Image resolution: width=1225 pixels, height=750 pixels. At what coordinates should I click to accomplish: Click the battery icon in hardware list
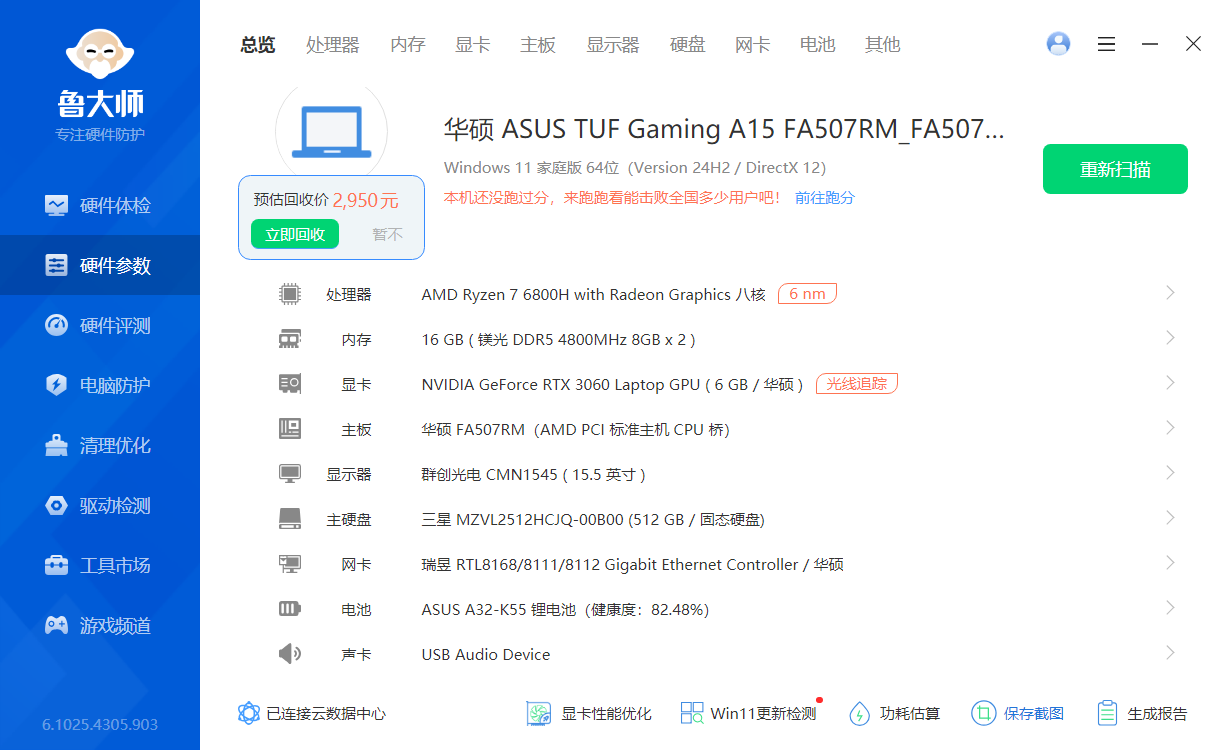tap(289, 609)
